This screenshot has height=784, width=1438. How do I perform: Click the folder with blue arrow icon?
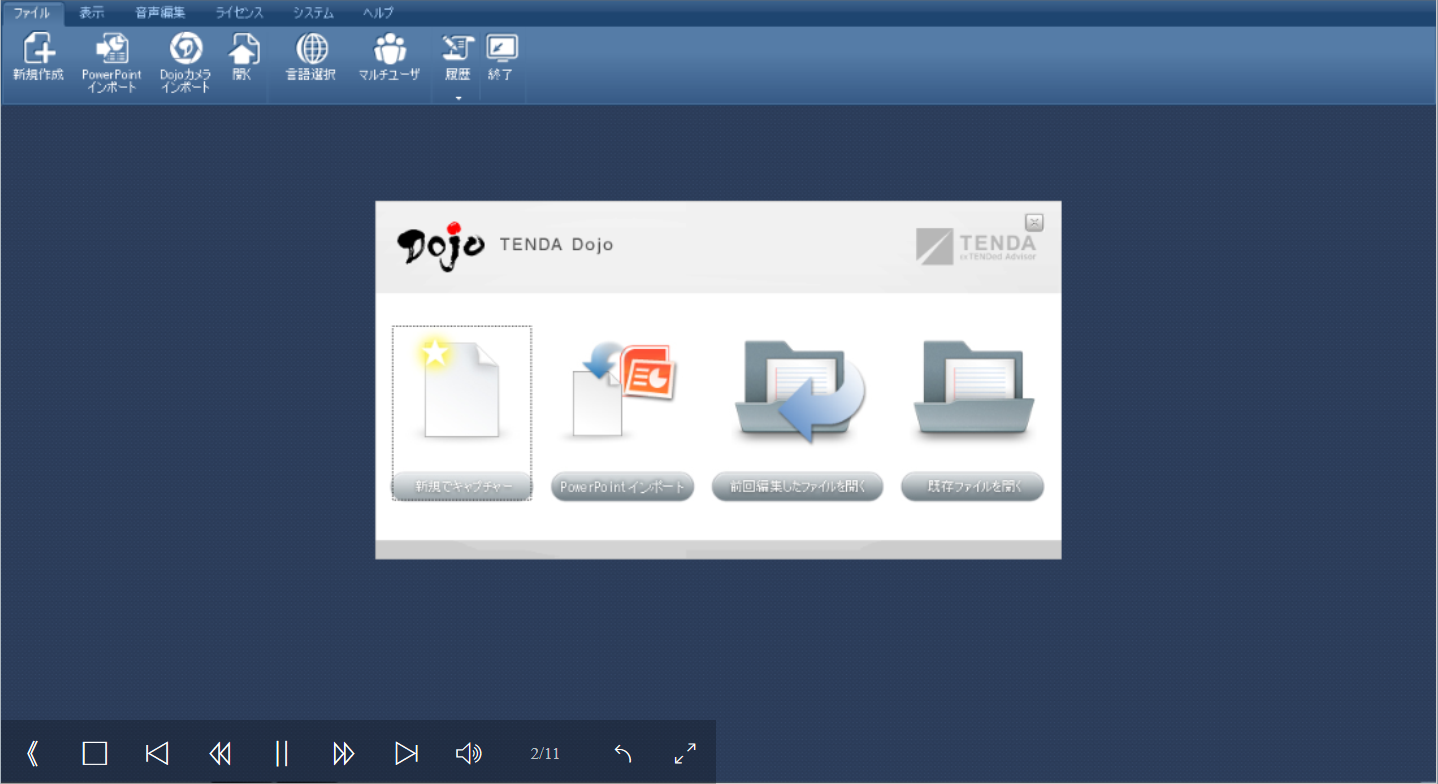pos(800,390)
